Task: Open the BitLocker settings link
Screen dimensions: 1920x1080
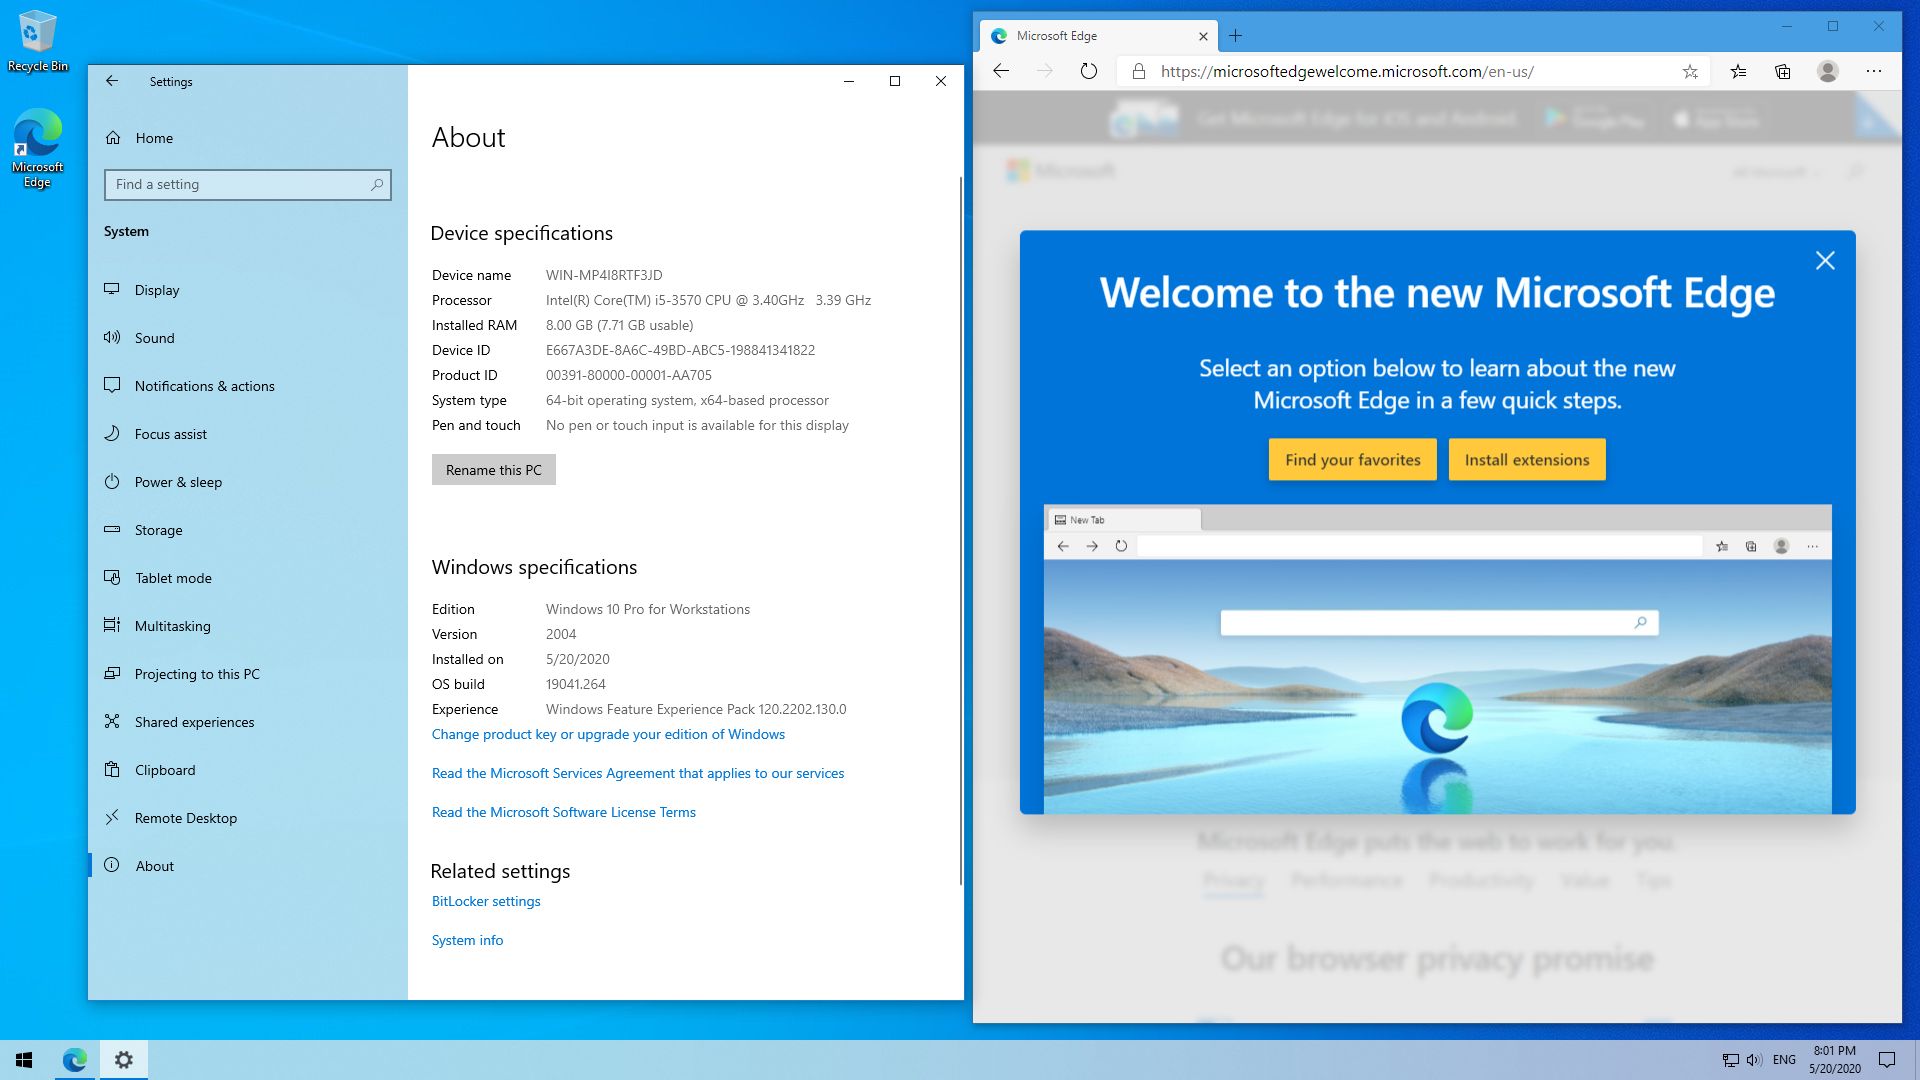Action: pos(486,901)
